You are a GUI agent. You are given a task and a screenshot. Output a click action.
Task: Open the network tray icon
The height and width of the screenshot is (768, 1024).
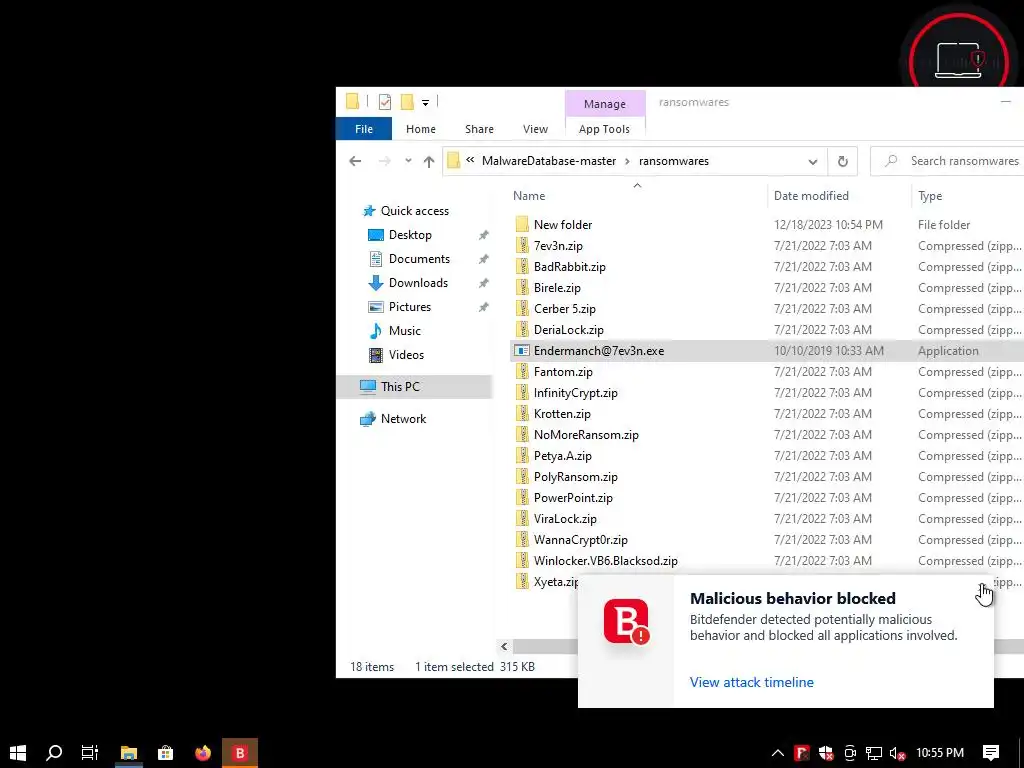874,754
